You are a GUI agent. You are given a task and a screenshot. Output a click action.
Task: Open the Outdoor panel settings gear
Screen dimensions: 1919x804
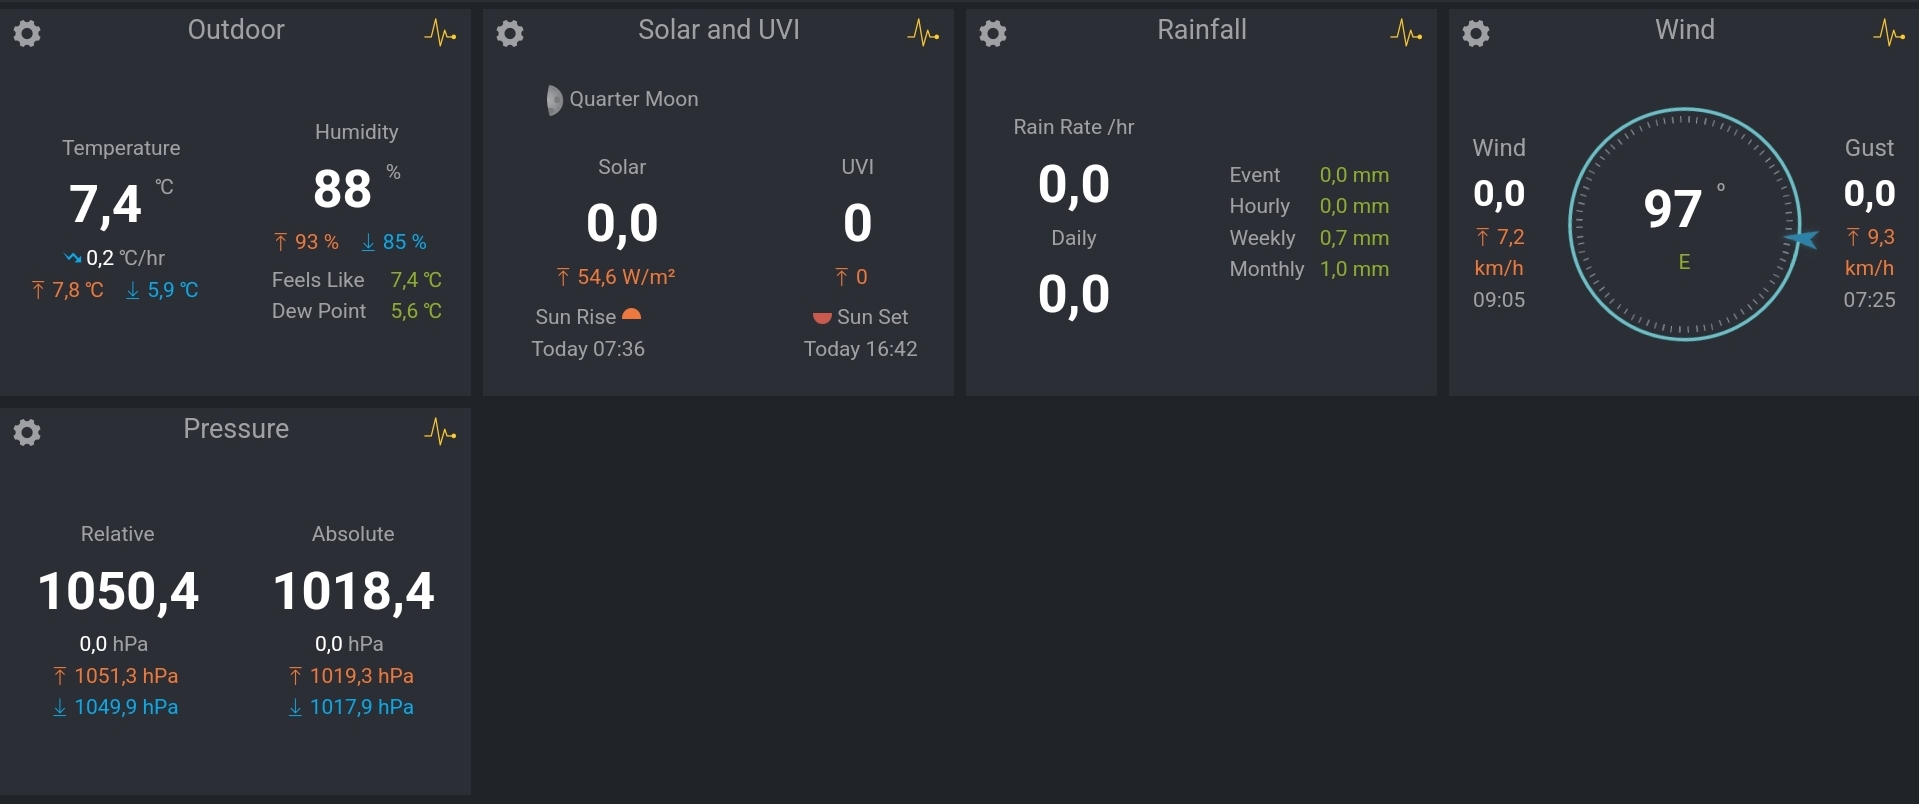coord(27,34)
